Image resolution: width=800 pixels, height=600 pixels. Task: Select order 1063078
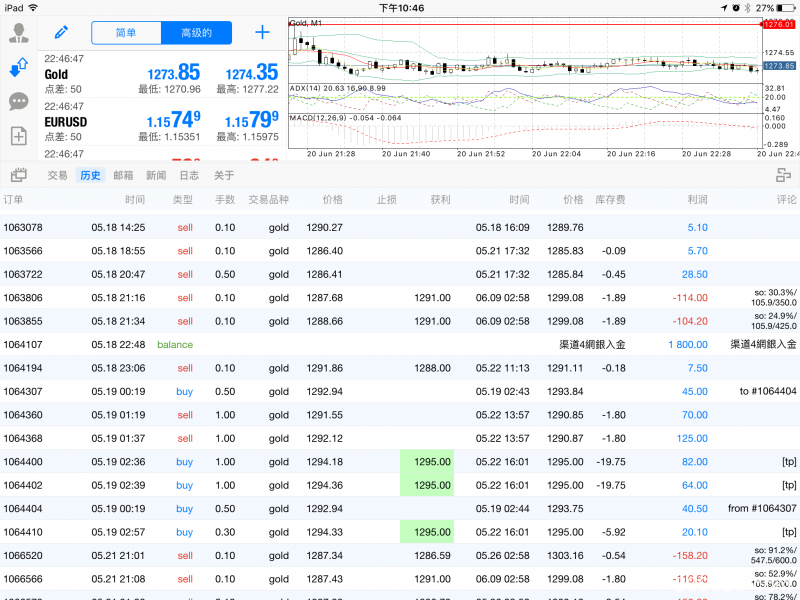click(x=400, y=228)
